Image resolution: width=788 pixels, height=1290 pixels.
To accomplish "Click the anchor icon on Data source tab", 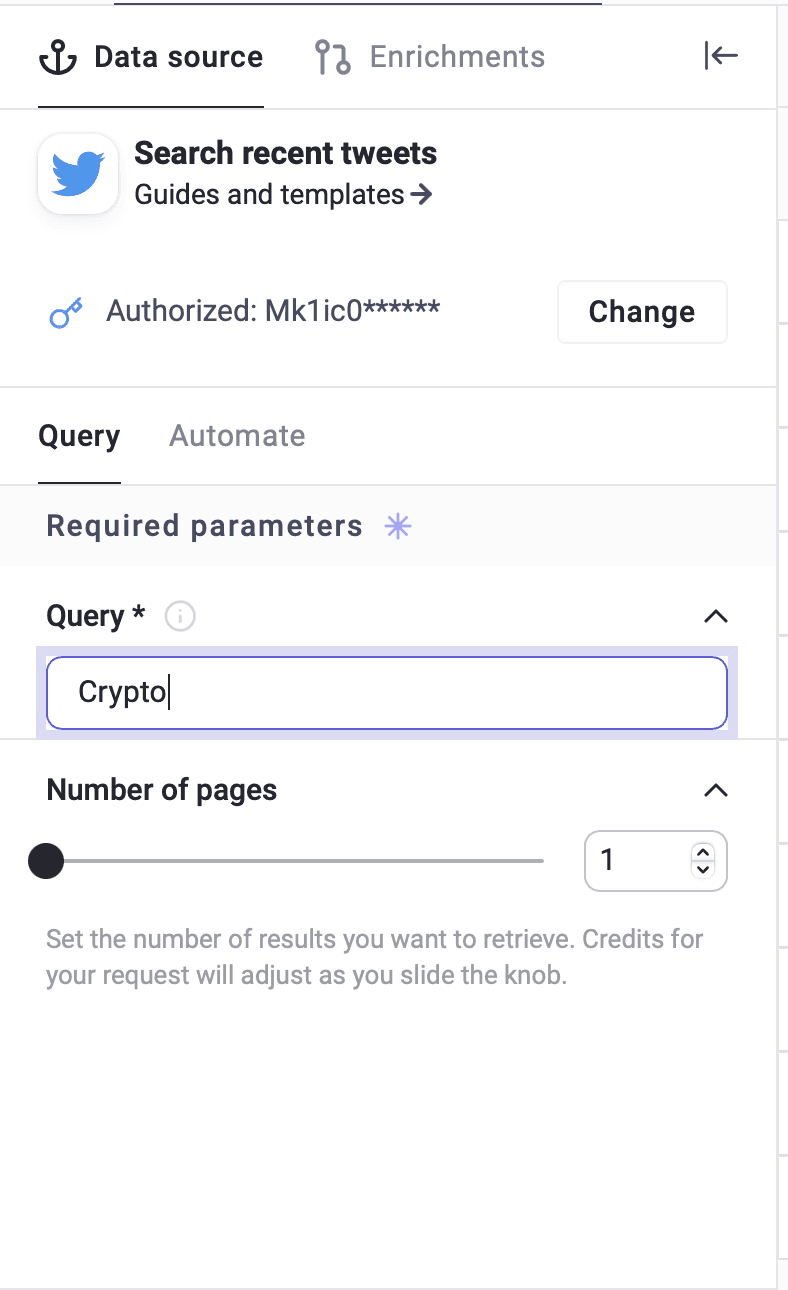I will 57,56.
